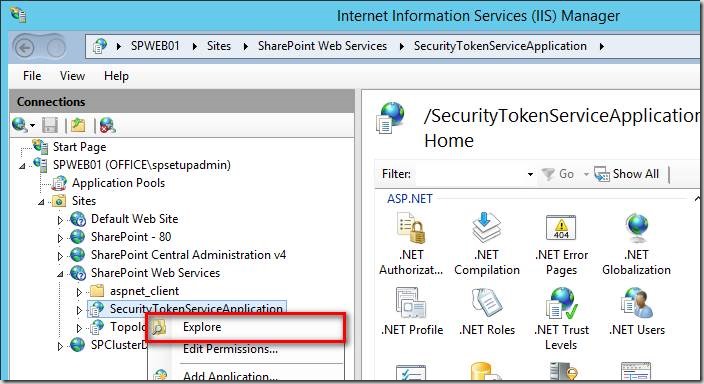Viewport: 704px width, 384px height.
Task: Open the Filter dropdown arrow
Action: click(x=530, y=174)
